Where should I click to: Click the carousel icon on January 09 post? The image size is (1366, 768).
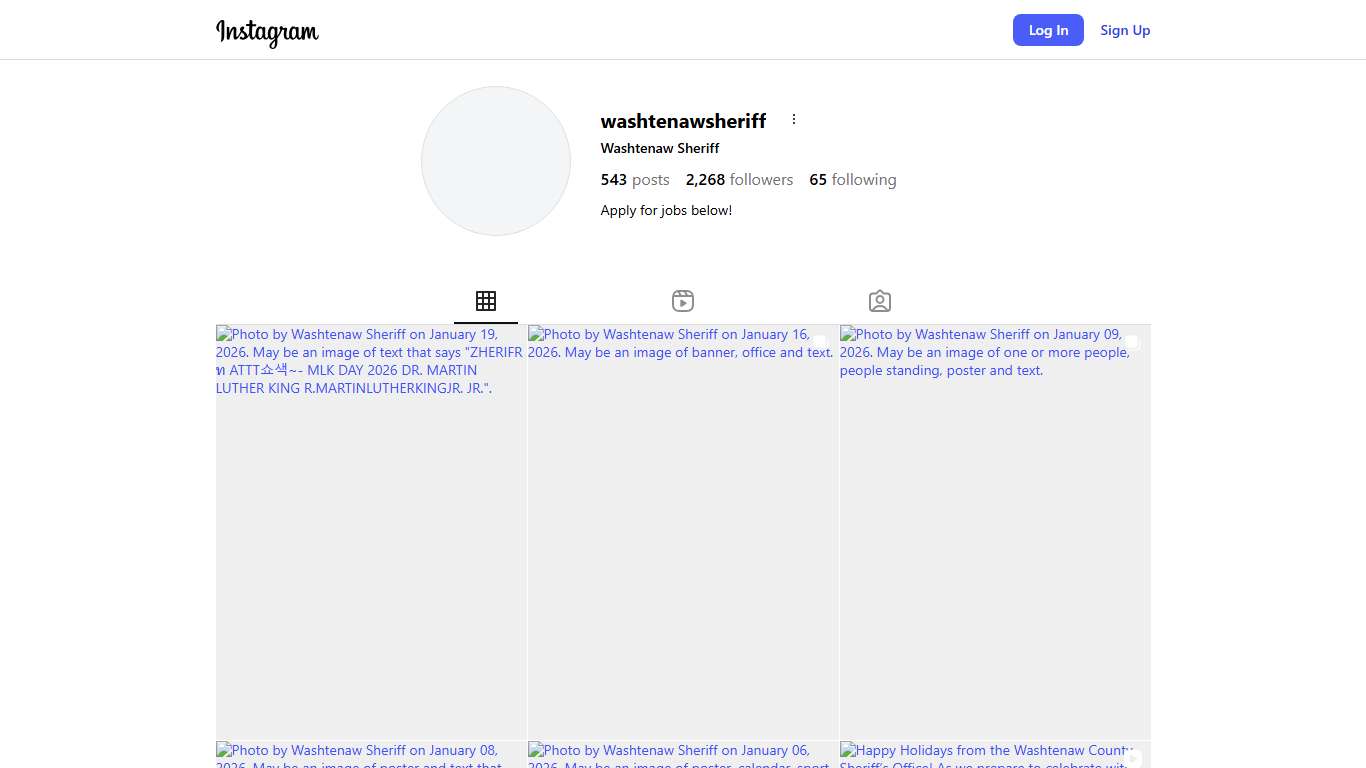tap(1132, 342)
